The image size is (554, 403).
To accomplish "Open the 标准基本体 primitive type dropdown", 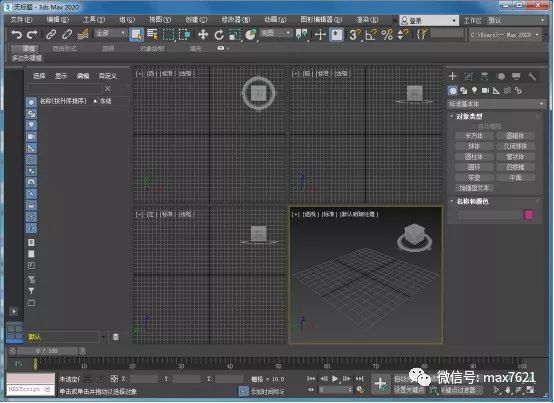I will (x=496, y=104).
